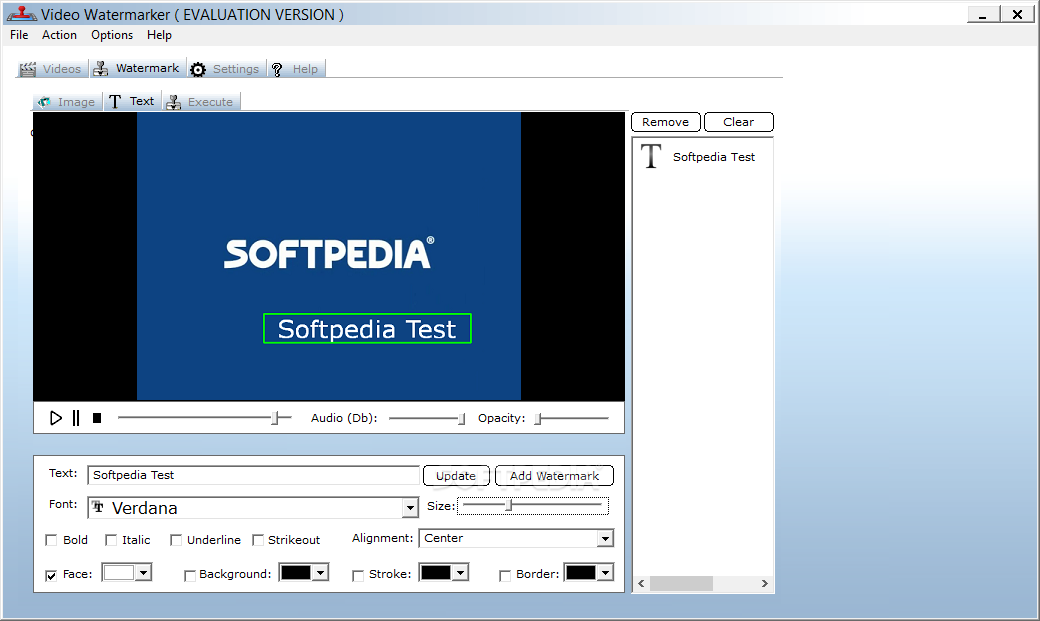Click the black Border color swatch
The image size is (1040, 621).
pos(580,572)
